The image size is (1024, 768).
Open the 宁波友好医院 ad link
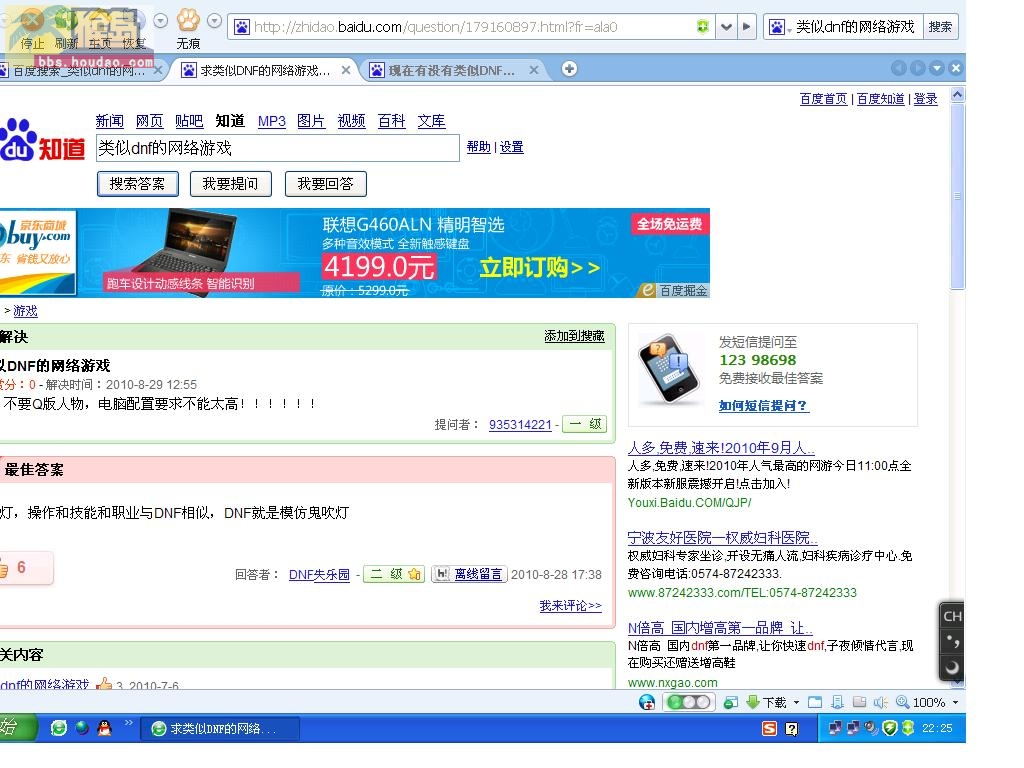(722, 537)
